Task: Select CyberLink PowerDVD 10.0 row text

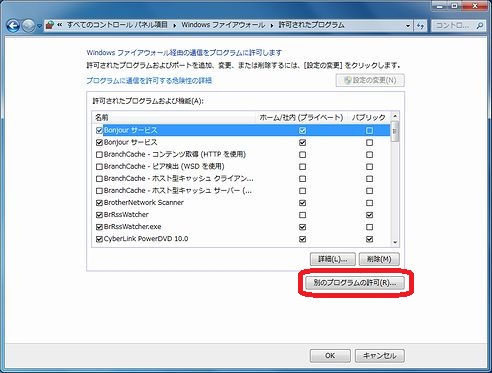Action: point(146,239)
